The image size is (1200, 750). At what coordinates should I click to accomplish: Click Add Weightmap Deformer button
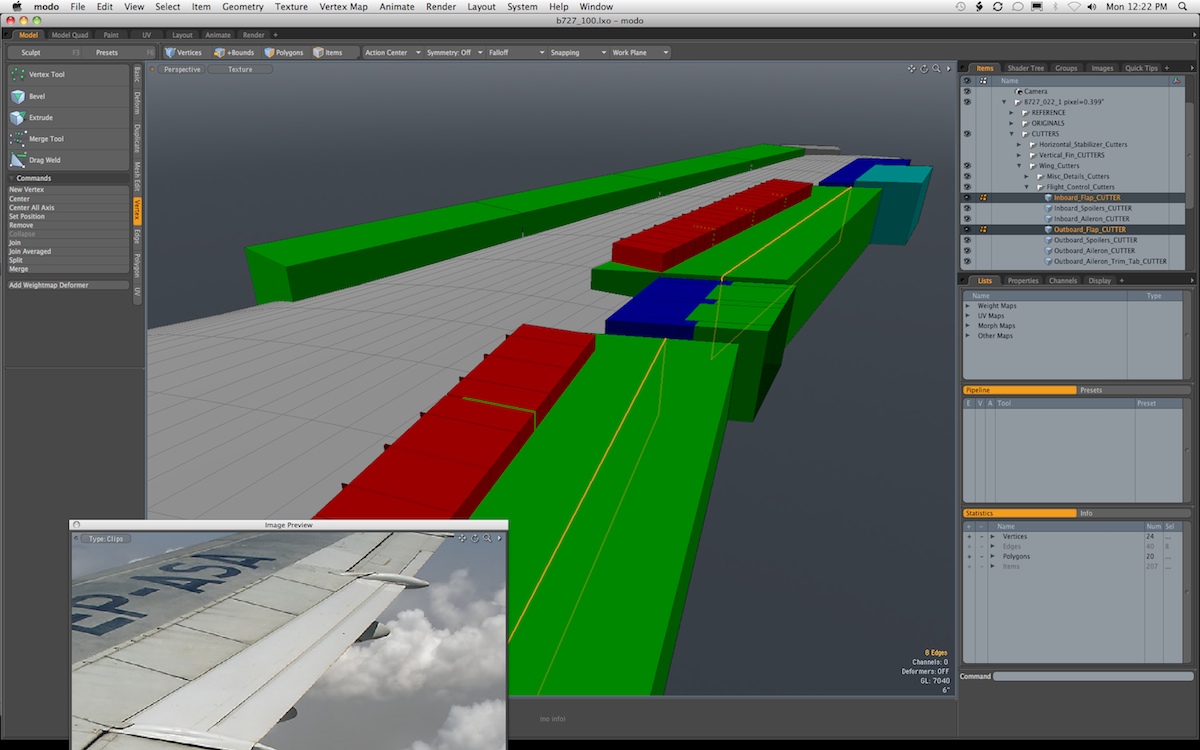pyautogui.click(x=49, y=285)
